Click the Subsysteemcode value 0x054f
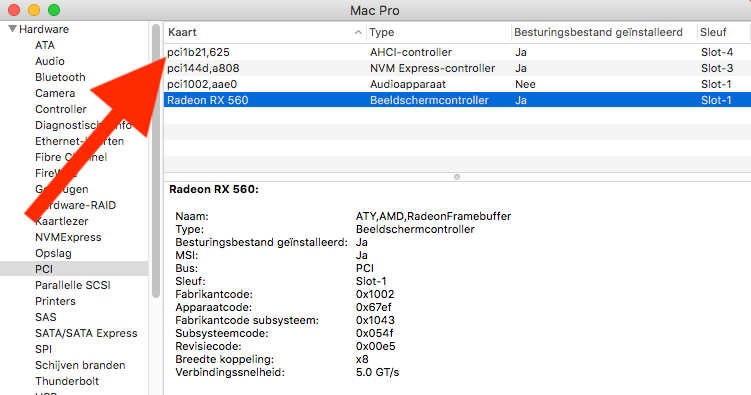 tap(374, 333)
